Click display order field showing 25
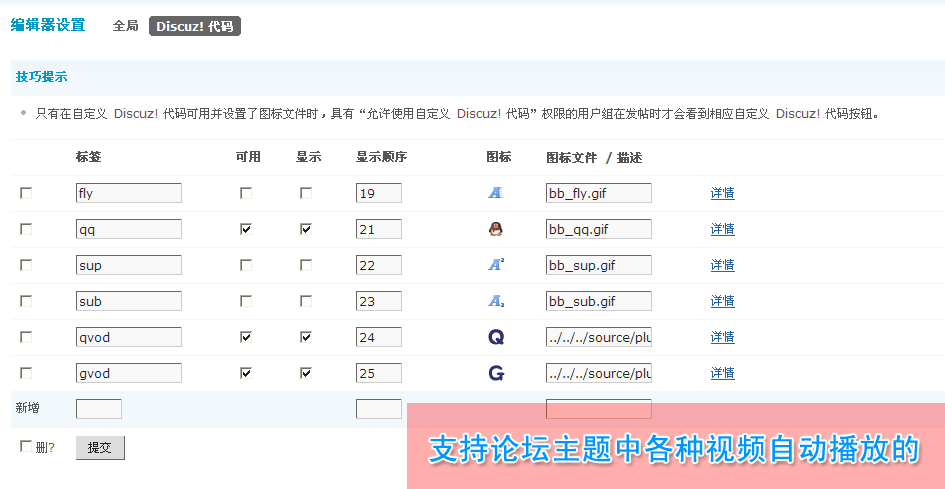 378,373
